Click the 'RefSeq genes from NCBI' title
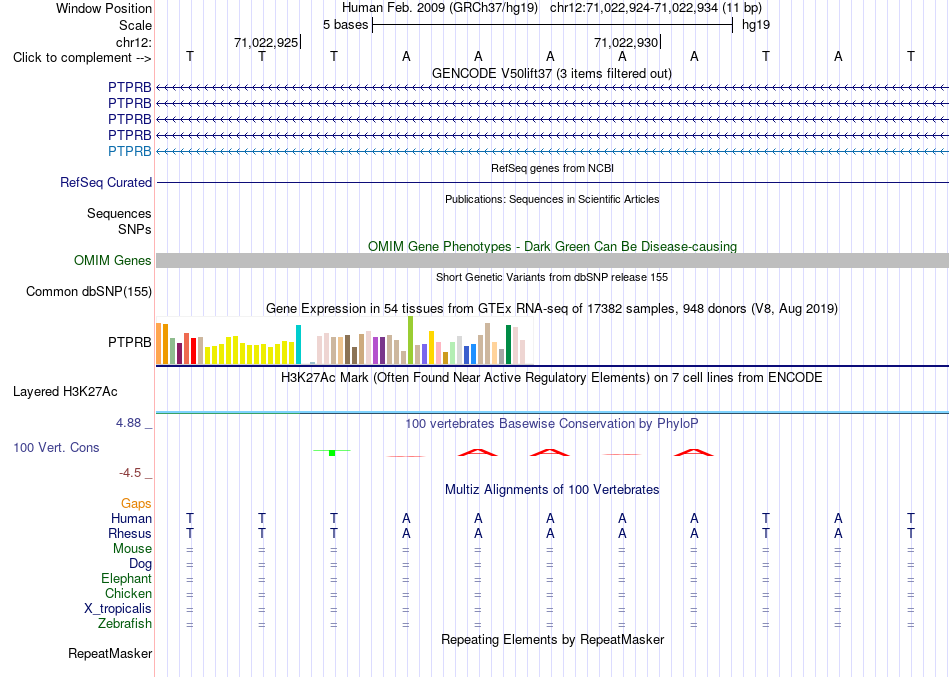The width and height of the screenshot is (950, 677). (x=553, y=168)
